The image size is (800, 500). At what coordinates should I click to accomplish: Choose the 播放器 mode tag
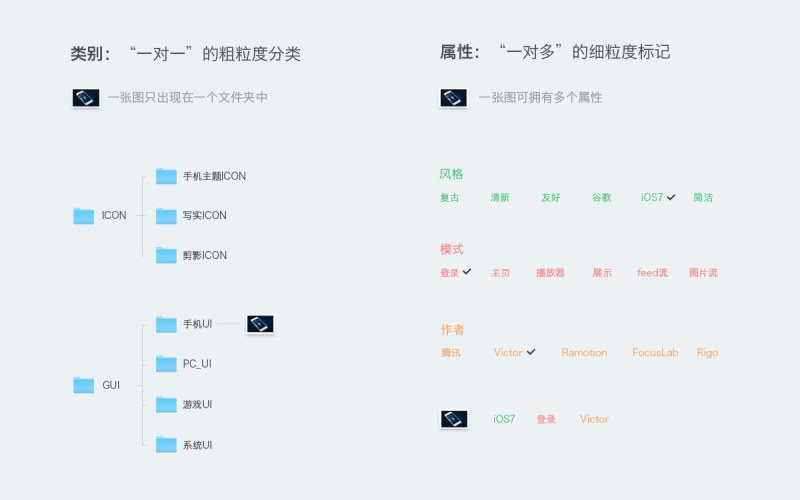(x=550, y=272)
